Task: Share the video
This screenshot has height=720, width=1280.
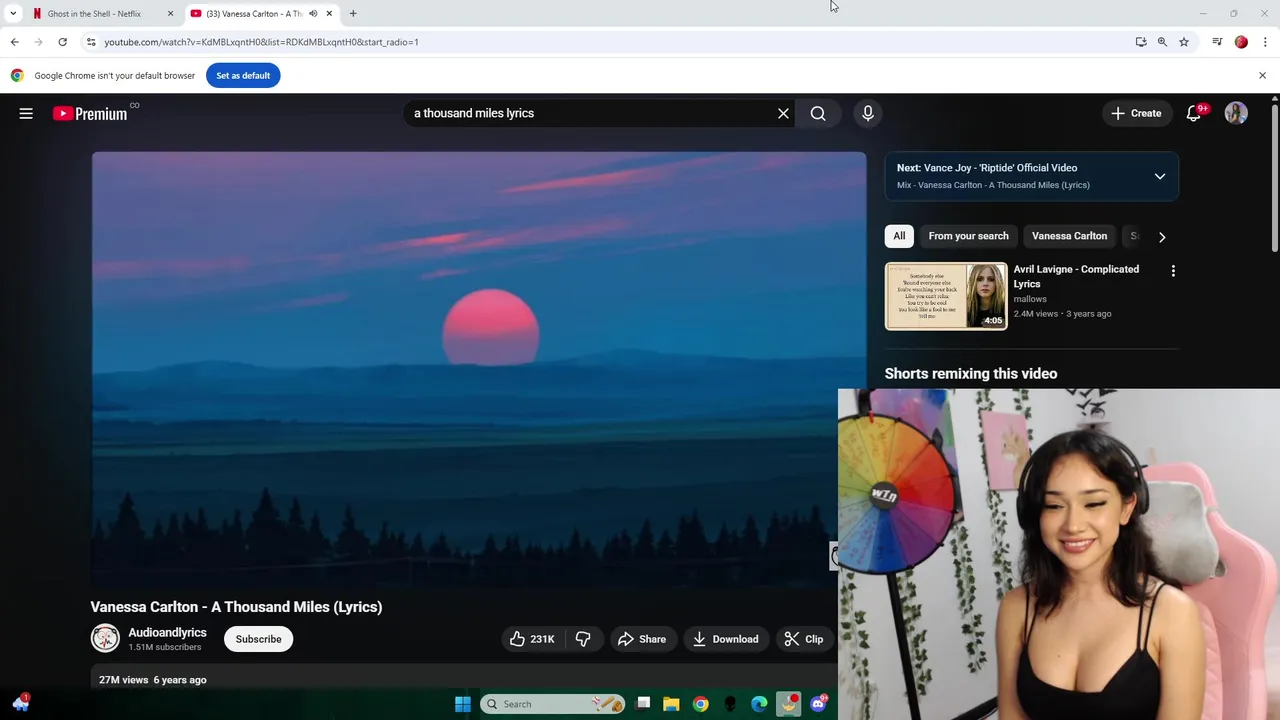Action: pos(642,639)
